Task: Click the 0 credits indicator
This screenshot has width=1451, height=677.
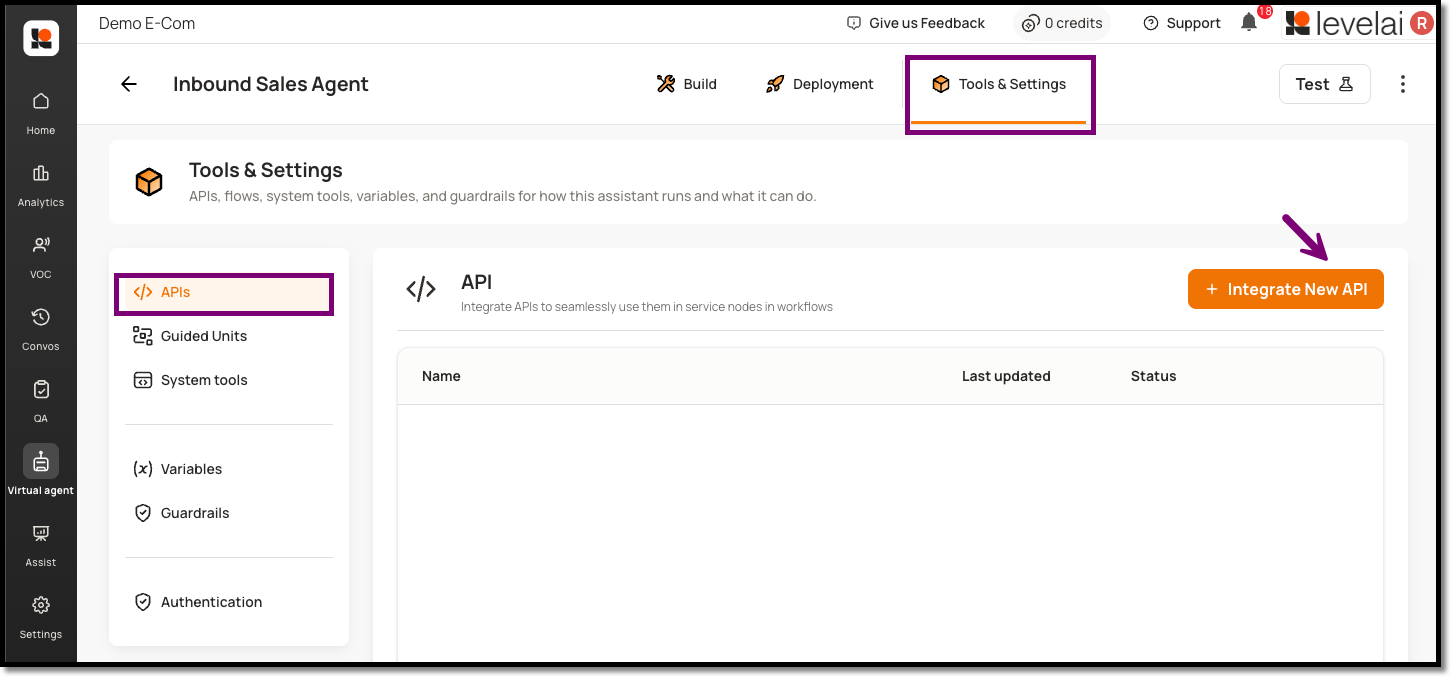Action: pos(1062,23)
